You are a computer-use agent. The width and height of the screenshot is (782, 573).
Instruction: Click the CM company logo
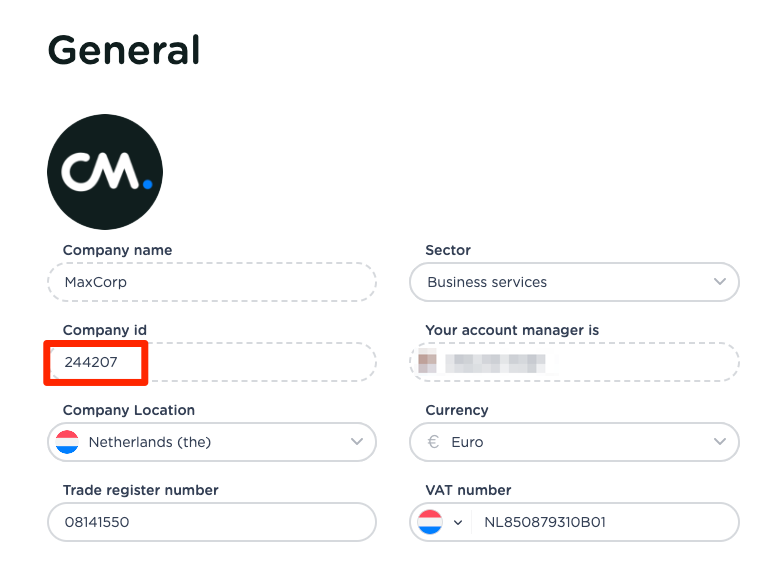point(105,172)
